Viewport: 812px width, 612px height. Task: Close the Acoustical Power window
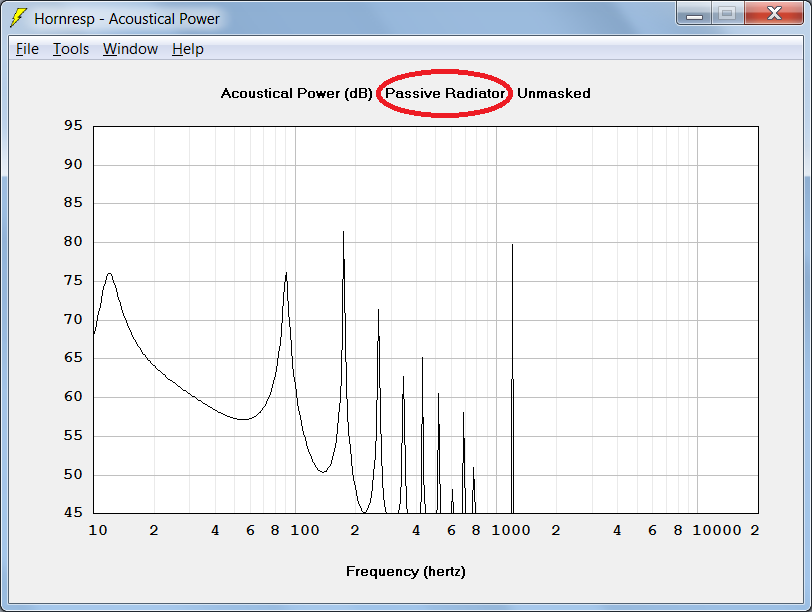pos(774,13)
